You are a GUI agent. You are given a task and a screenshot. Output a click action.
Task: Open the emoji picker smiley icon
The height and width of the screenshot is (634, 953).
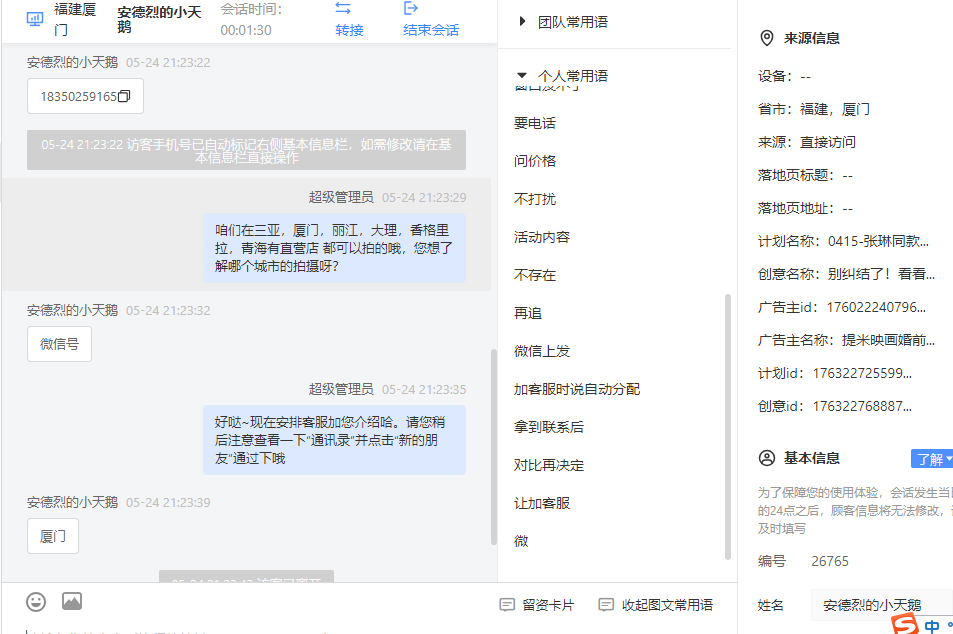point(36,602)
